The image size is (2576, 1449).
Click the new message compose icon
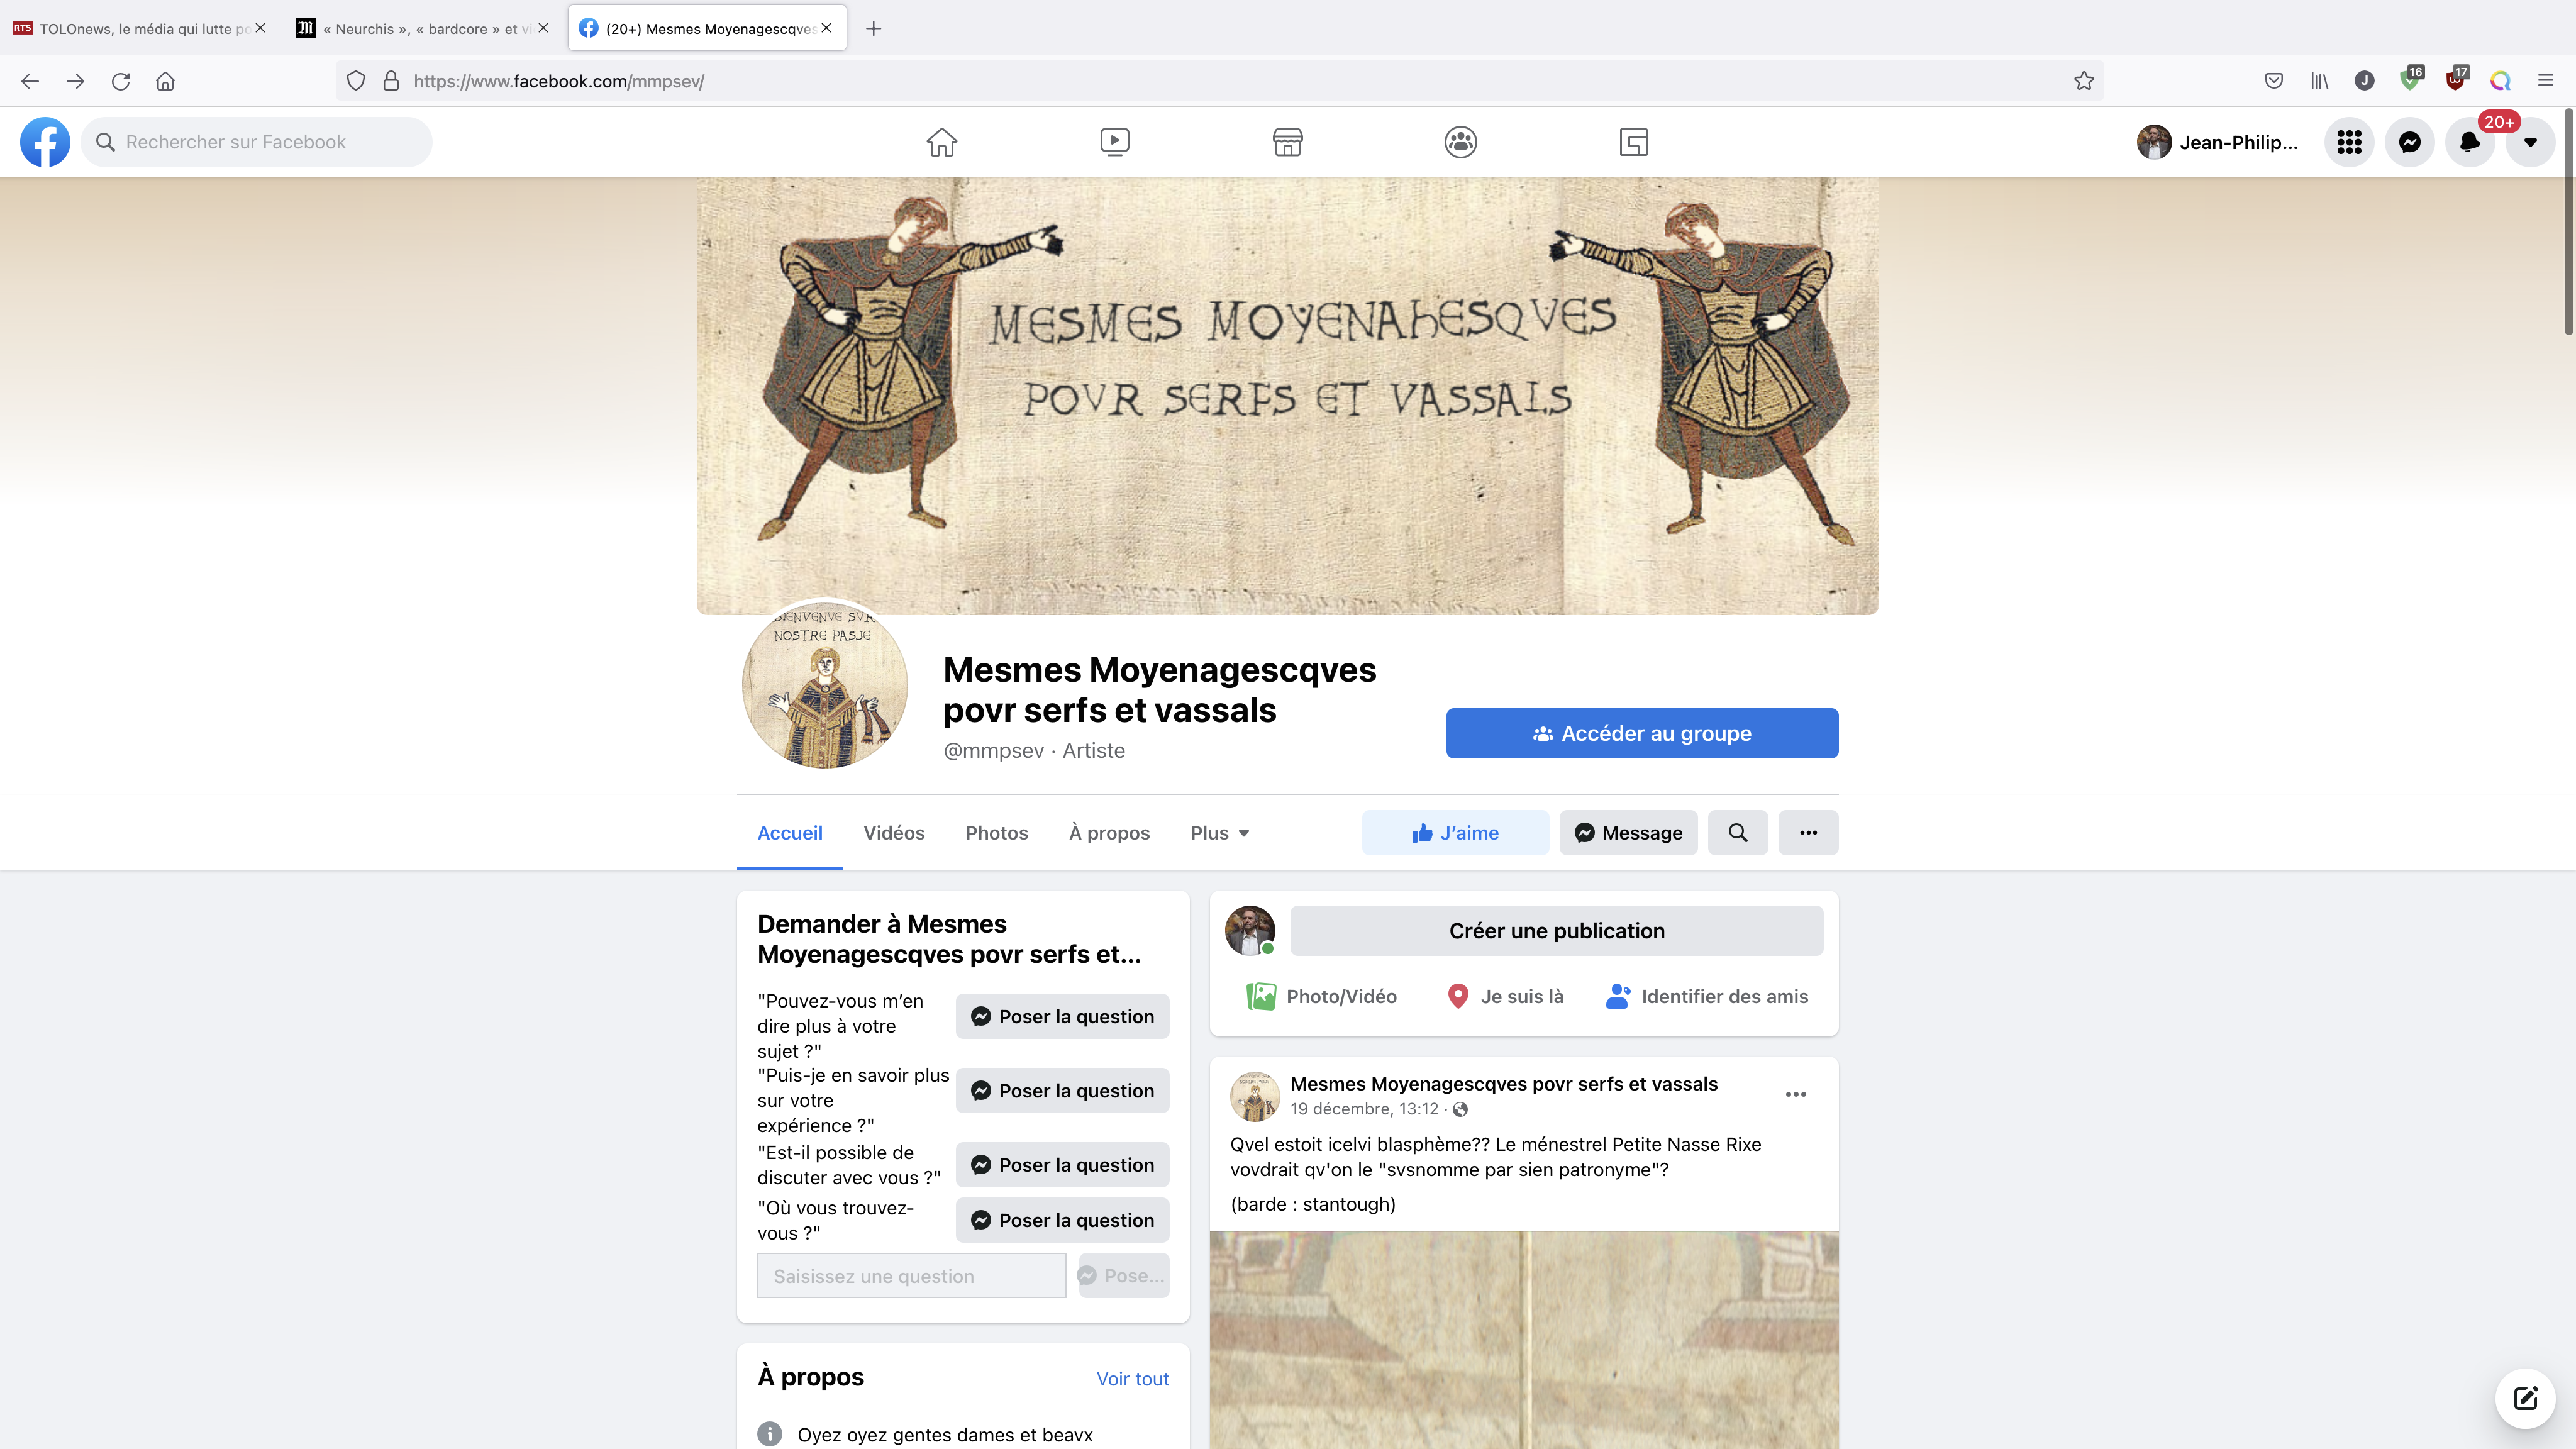[x=2525, y=1398]
